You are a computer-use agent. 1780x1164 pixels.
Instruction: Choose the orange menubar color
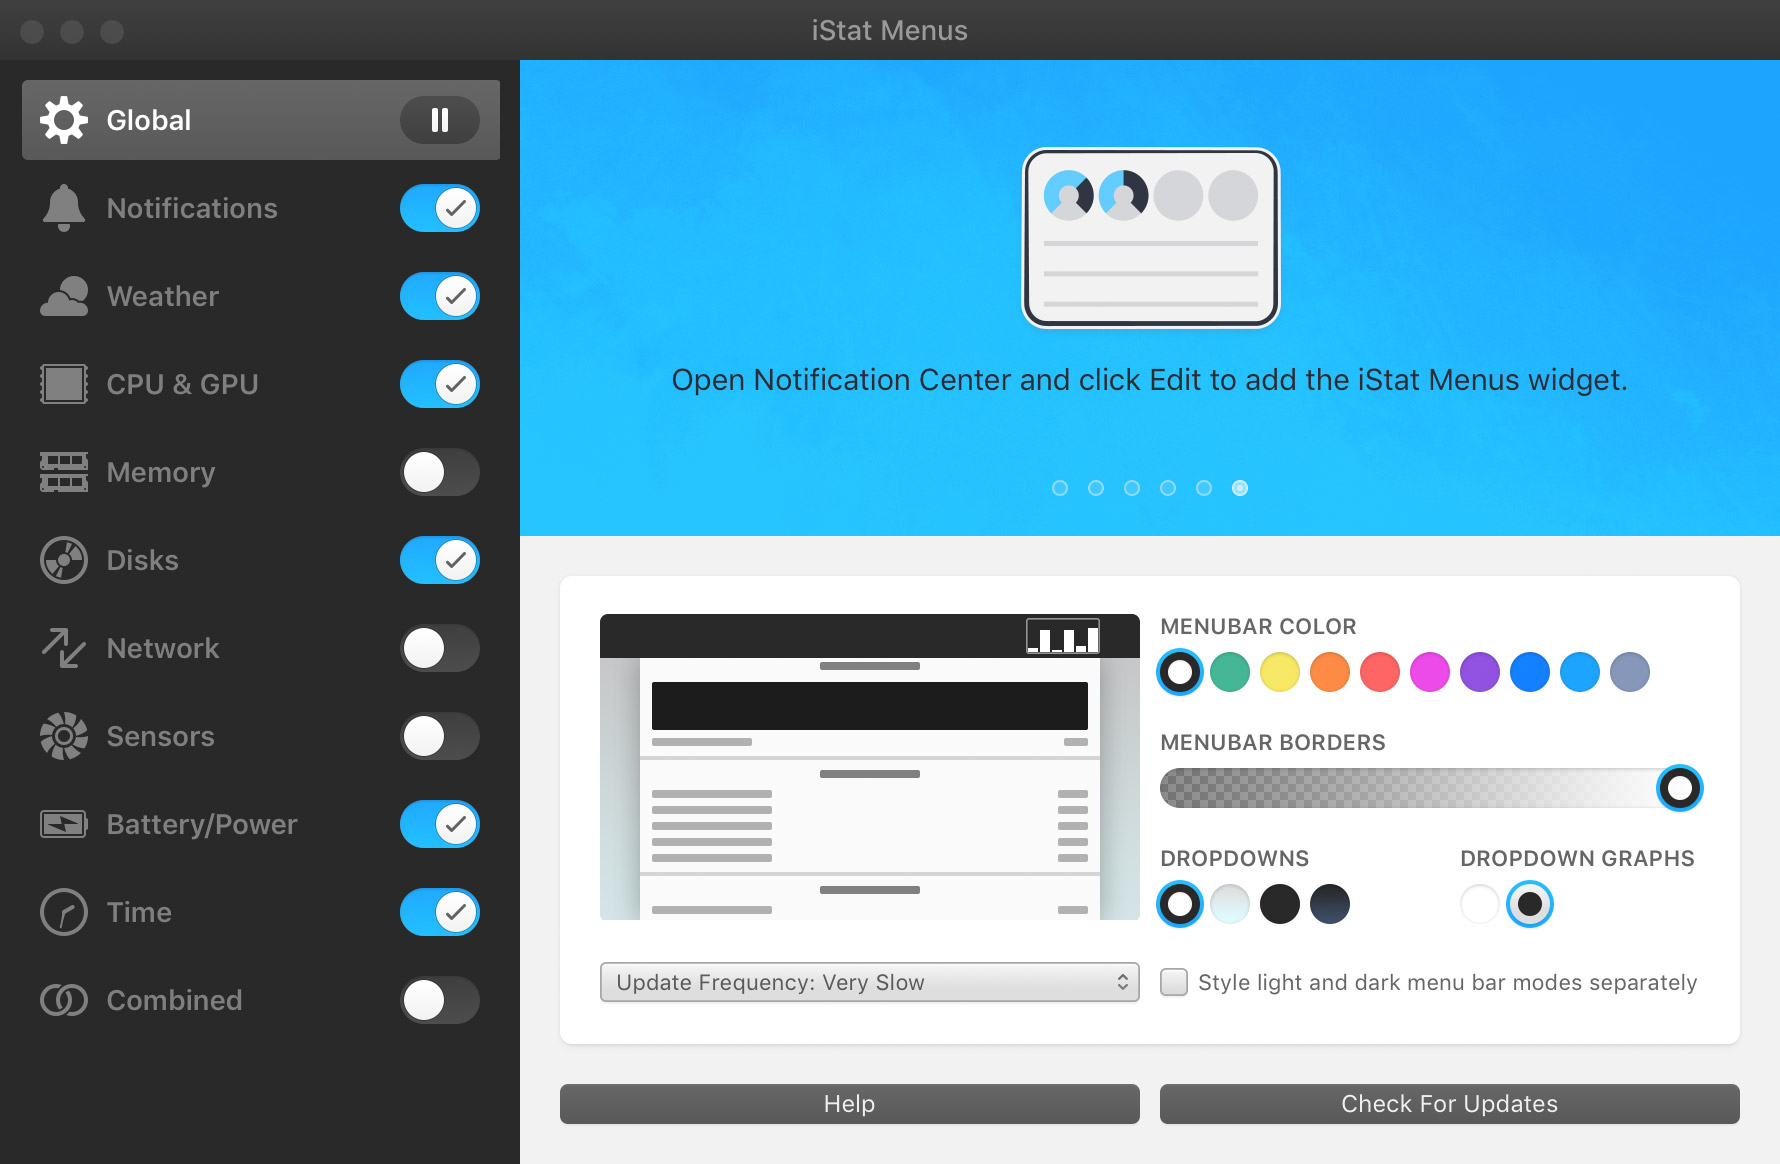(1330, 672)
